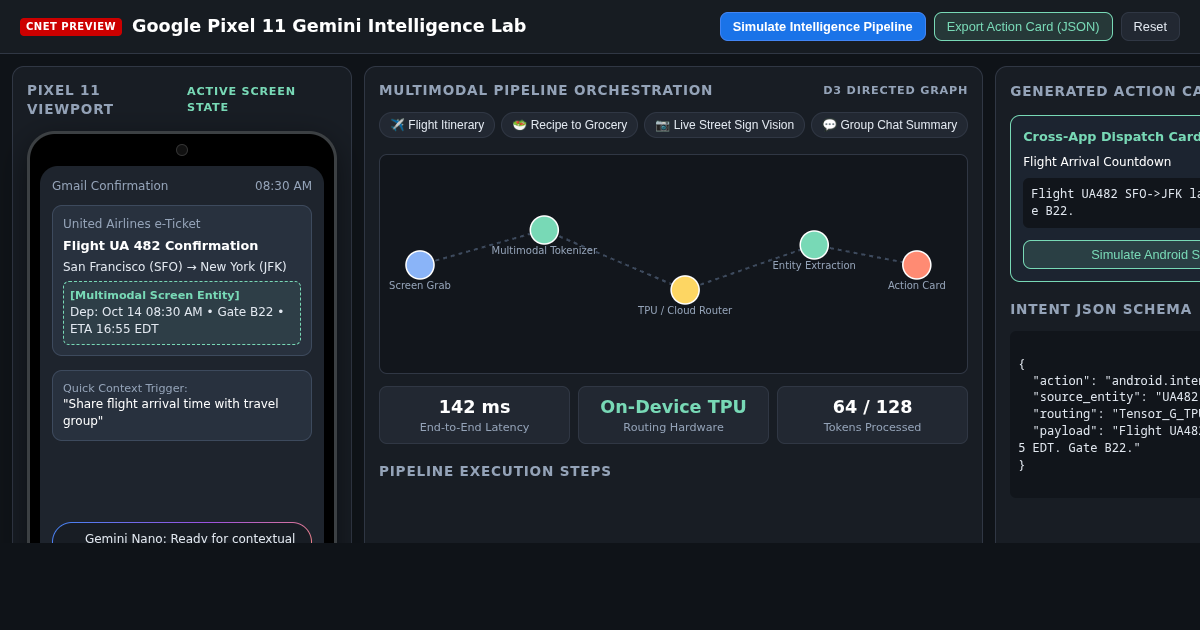The image size is (1200, 630).
Task: Click the Tokens Processed caption
Action: coord(872,428)
